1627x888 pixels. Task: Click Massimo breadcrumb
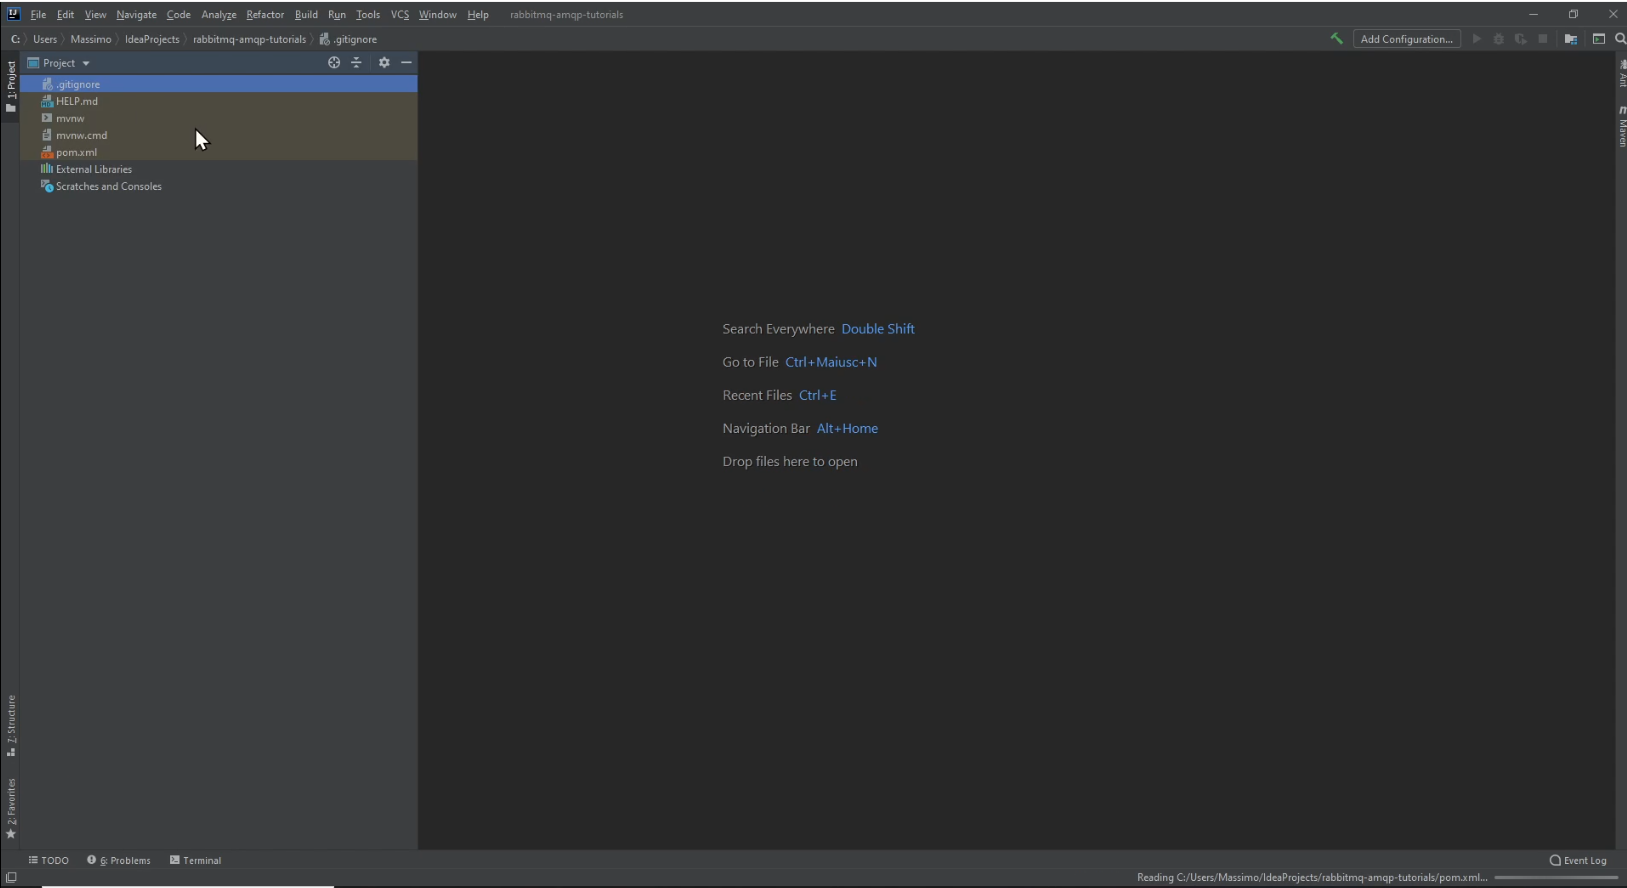click(x=91, y=39)
